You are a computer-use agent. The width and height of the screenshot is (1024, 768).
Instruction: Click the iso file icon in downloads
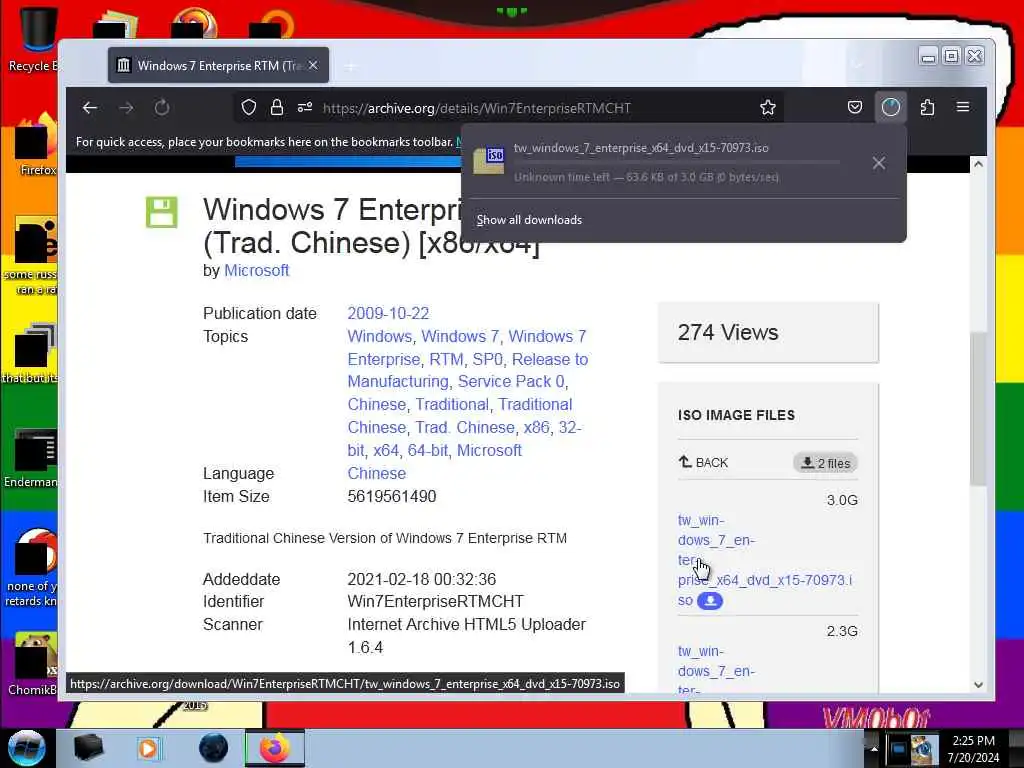[488, 161]
